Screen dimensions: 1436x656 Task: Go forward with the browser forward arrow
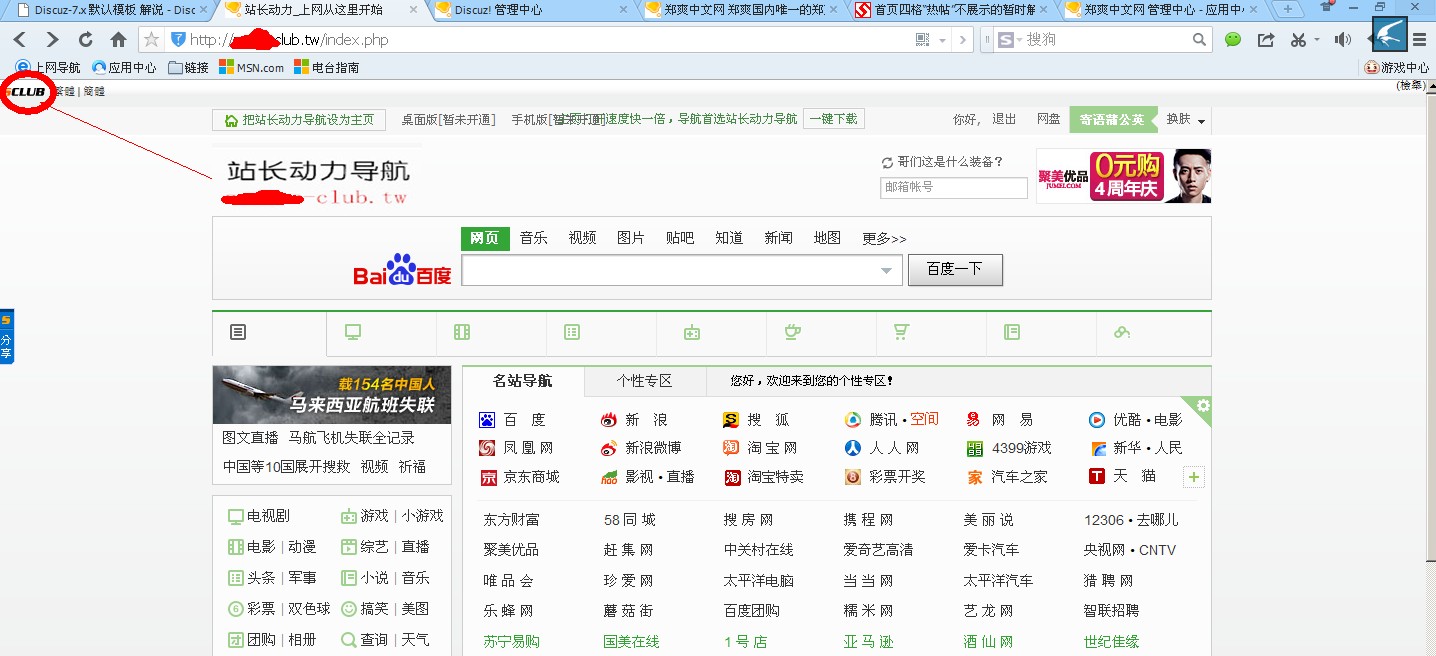coord(52,40)
